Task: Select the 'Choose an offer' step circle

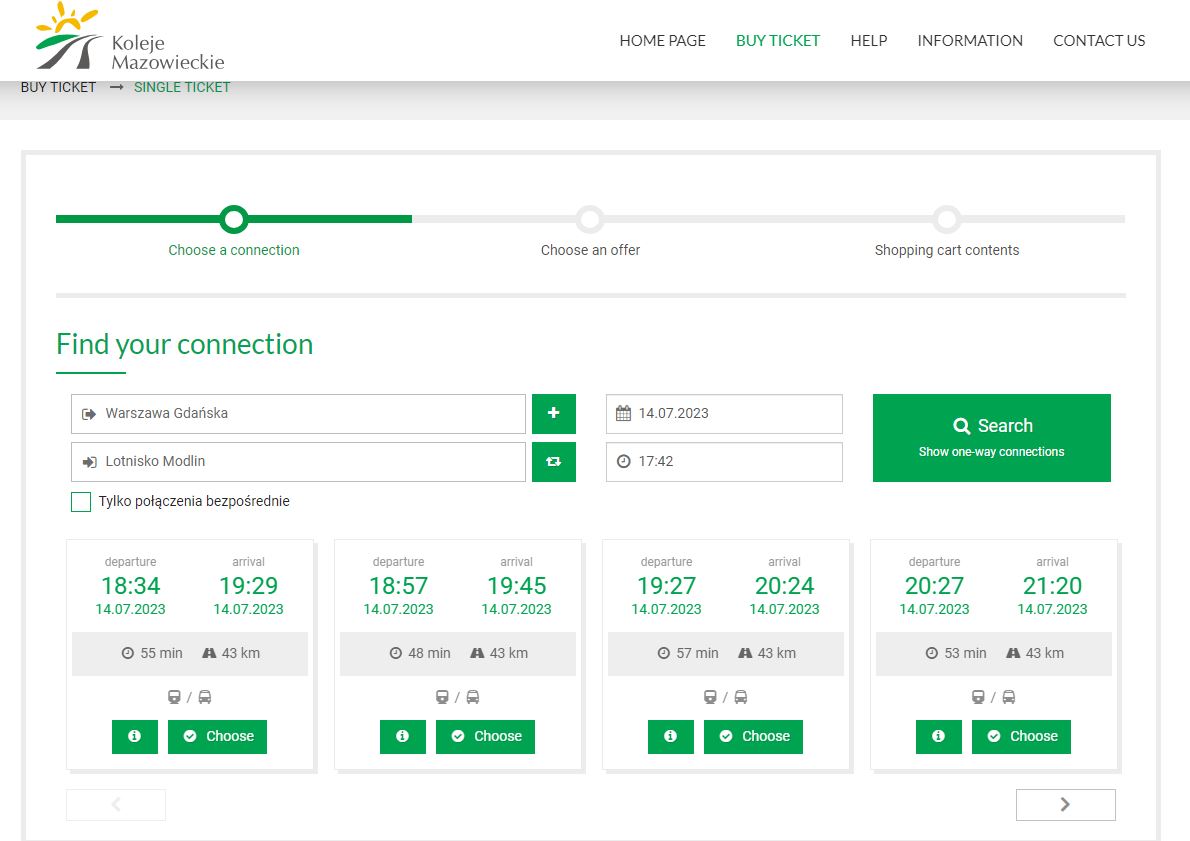Action: (x=590, y=219)
